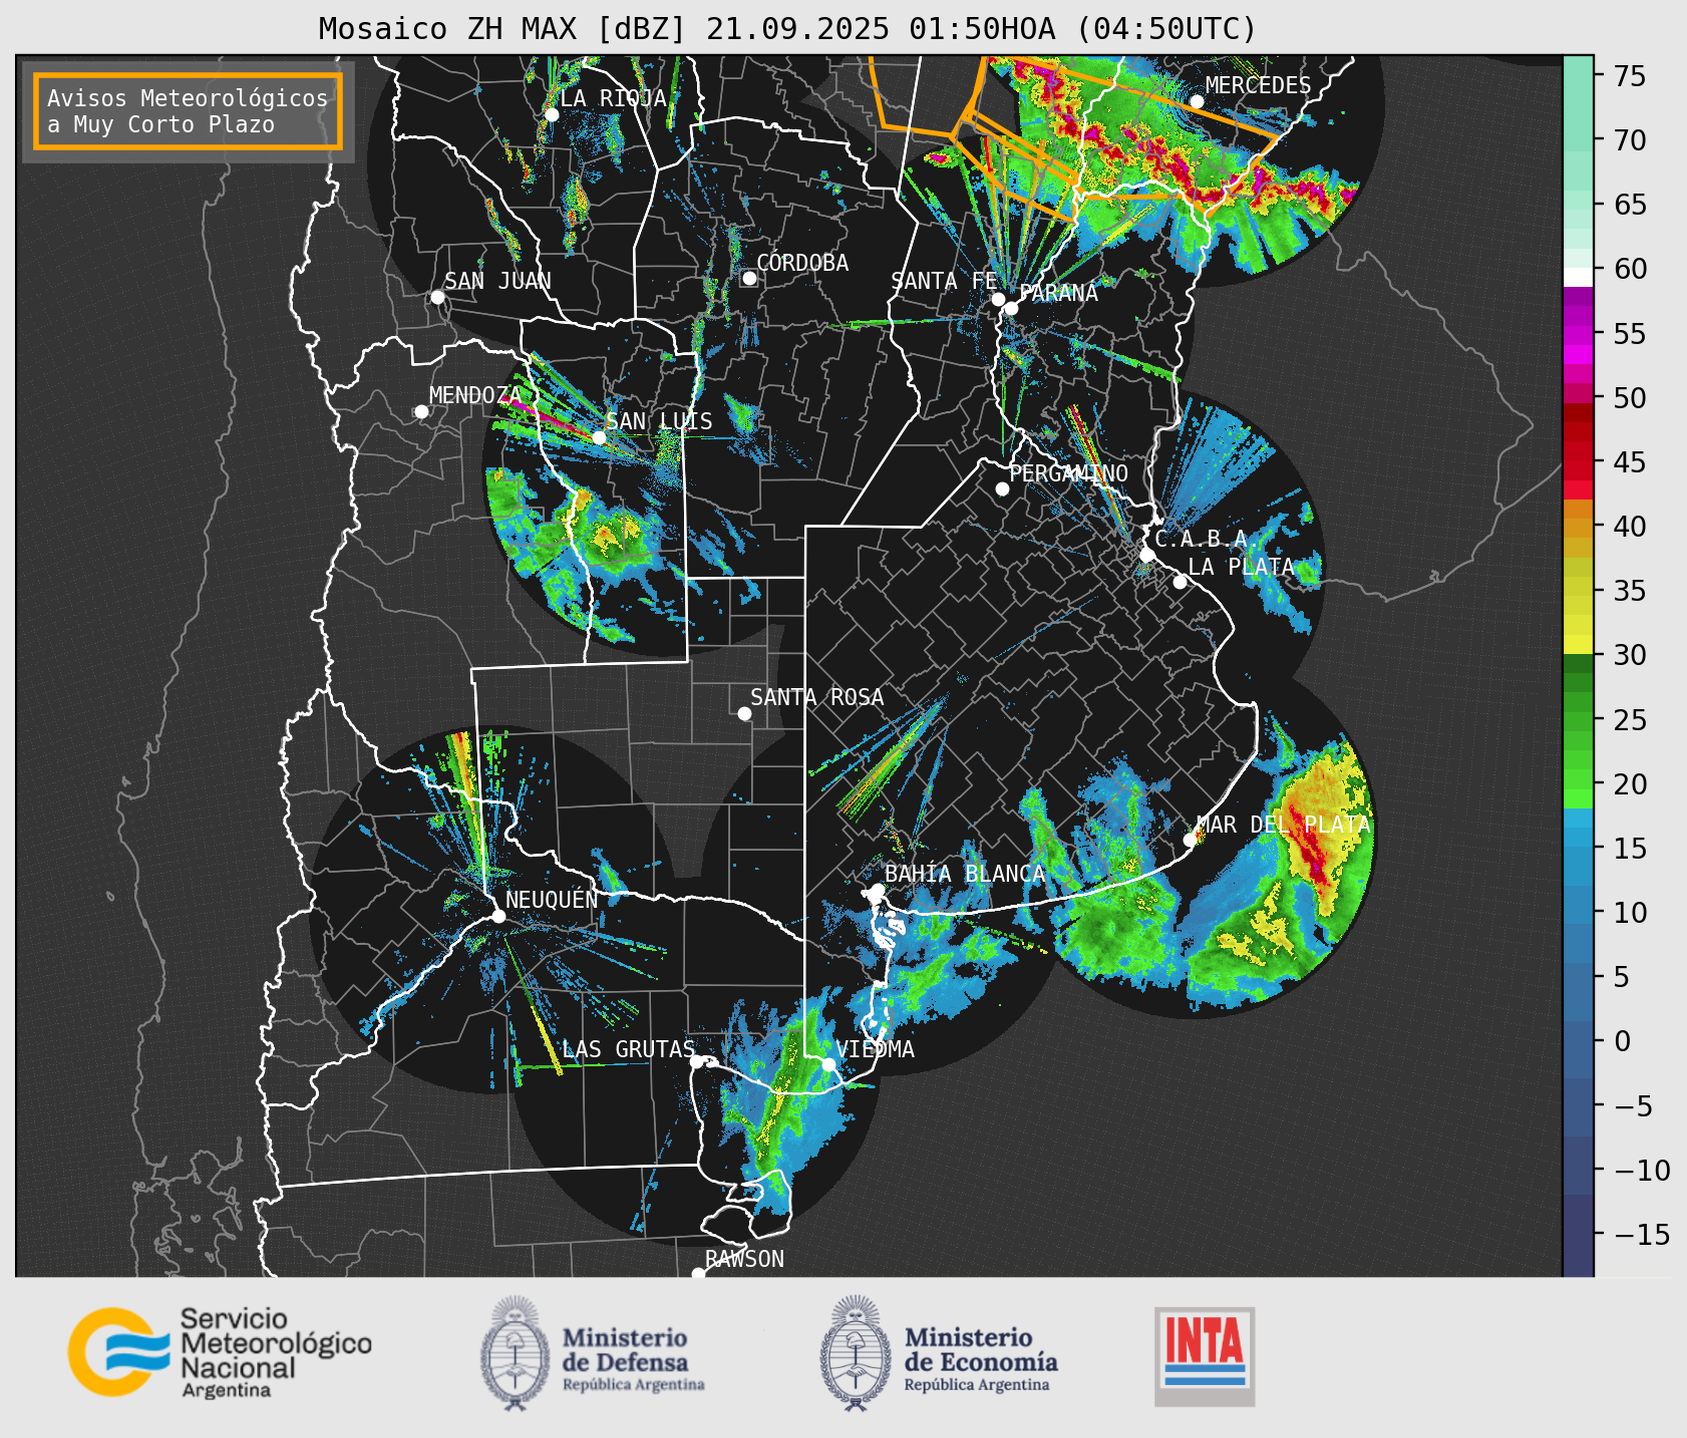Select the Mercedes city marker dot
This screenshot has height=1438, width=1687.
pos(1196,101)
